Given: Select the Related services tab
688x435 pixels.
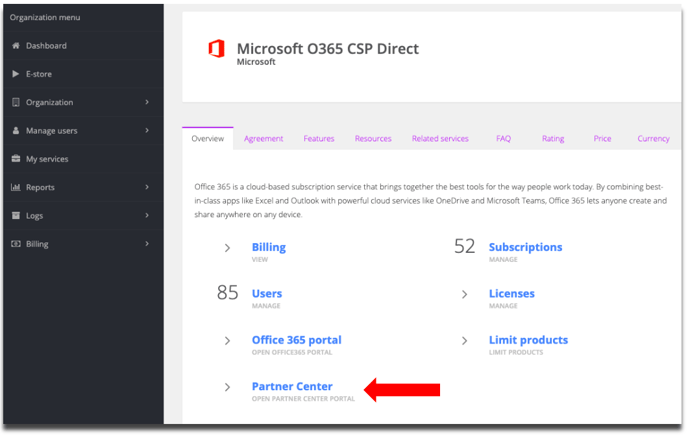Looking at the screenshot, I should 440,139.
